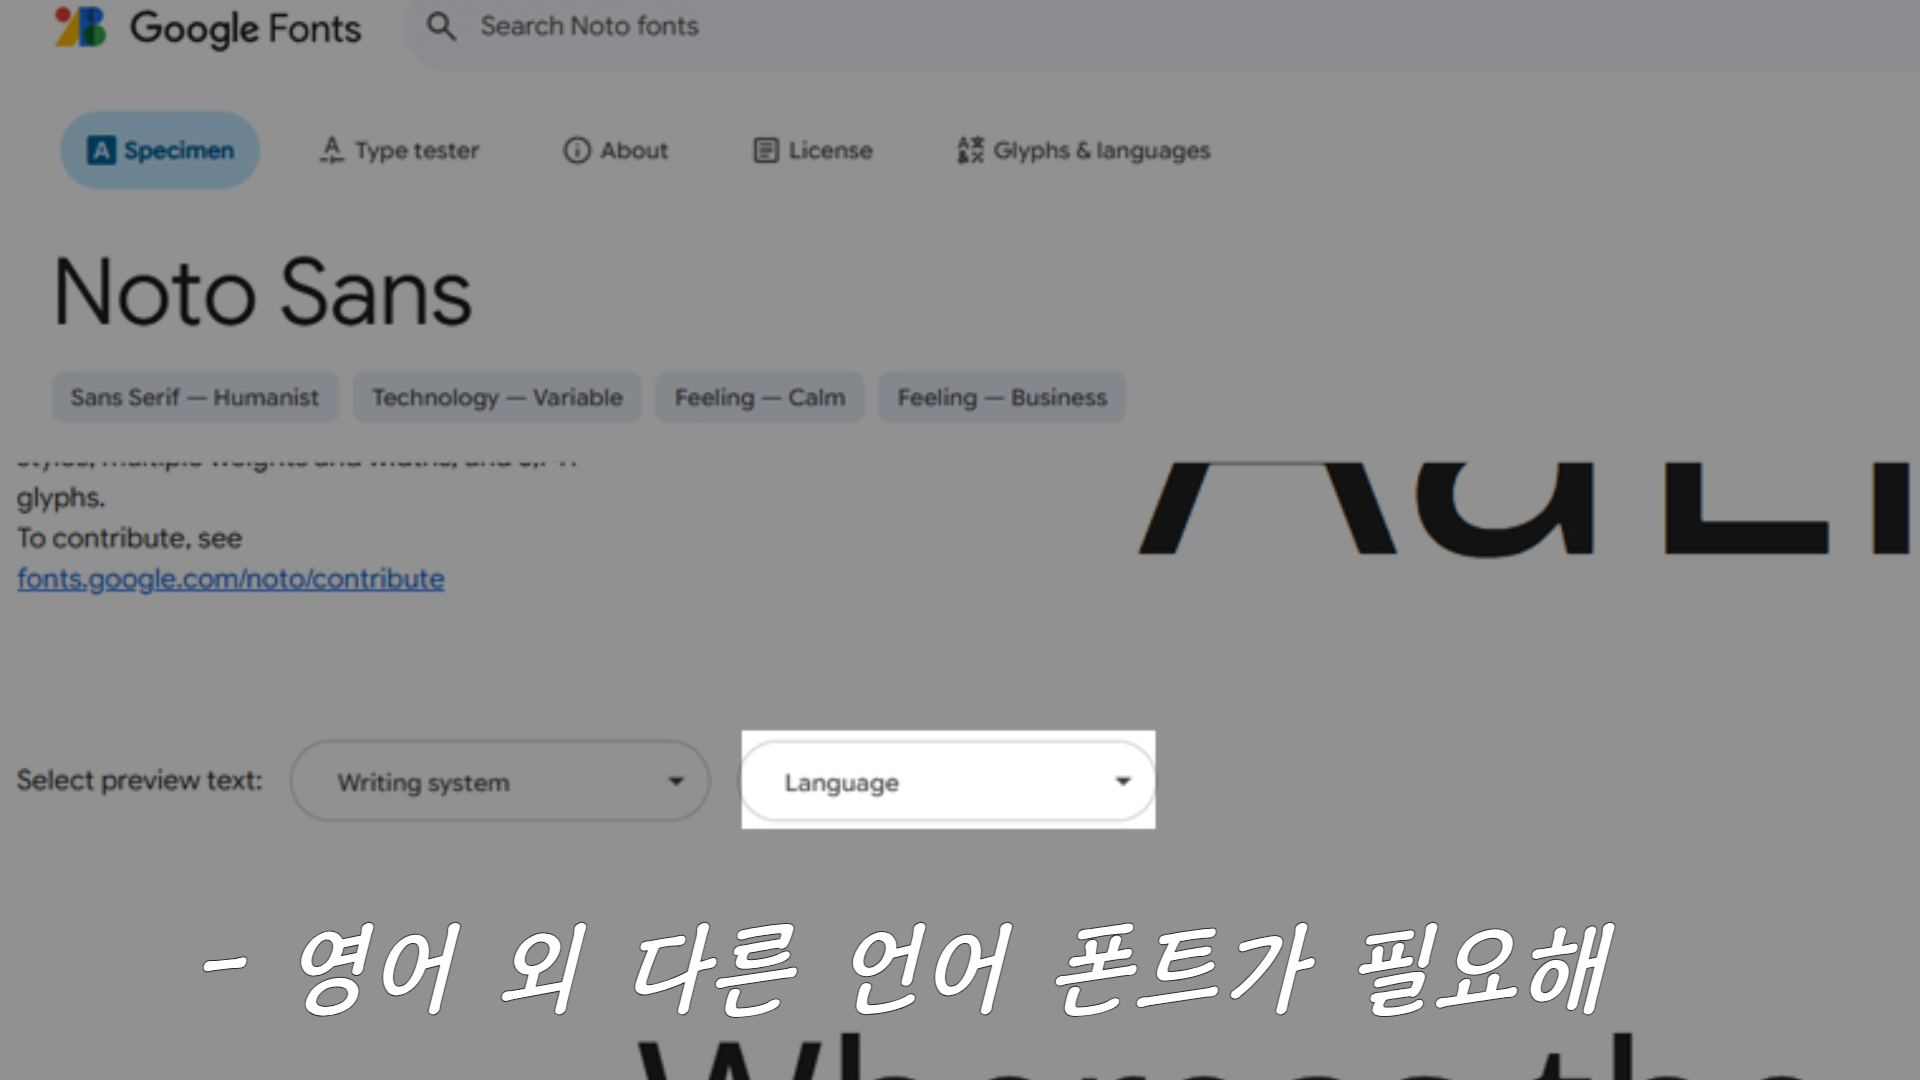Open the fonts.google.com/noto/contribute link

point(231,579)
